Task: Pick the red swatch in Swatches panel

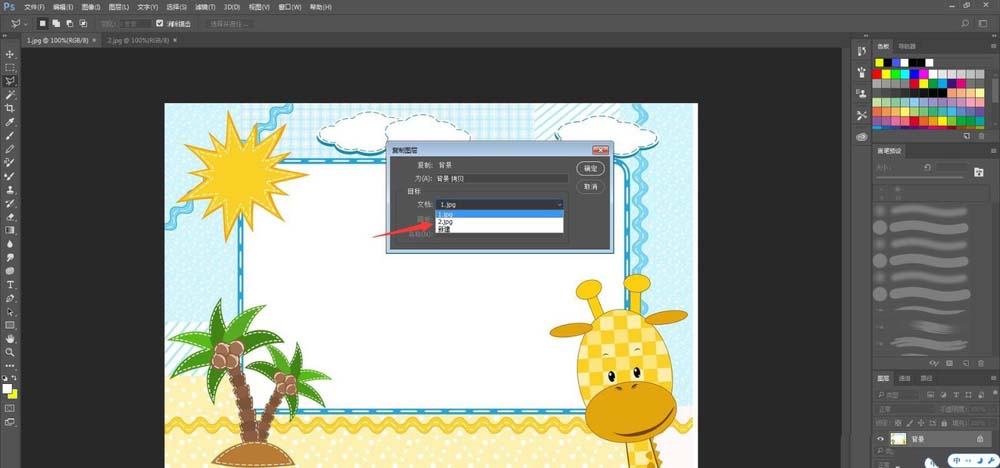Action: pos(877,74)
